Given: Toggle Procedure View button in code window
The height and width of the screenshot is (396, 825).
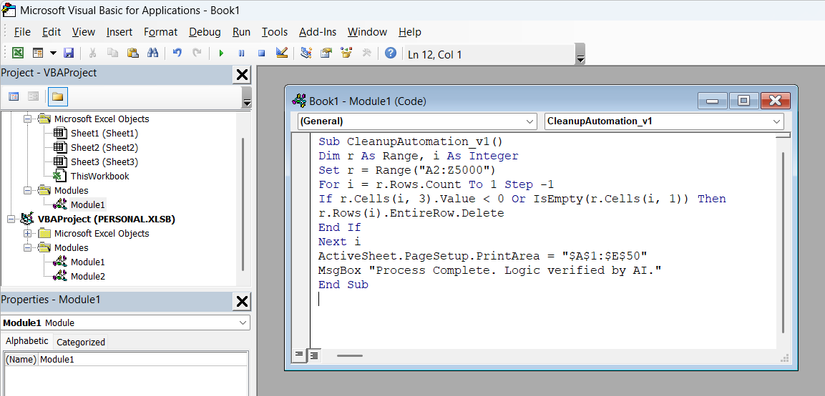Looking at the screenshot, I should coord(298,356).
